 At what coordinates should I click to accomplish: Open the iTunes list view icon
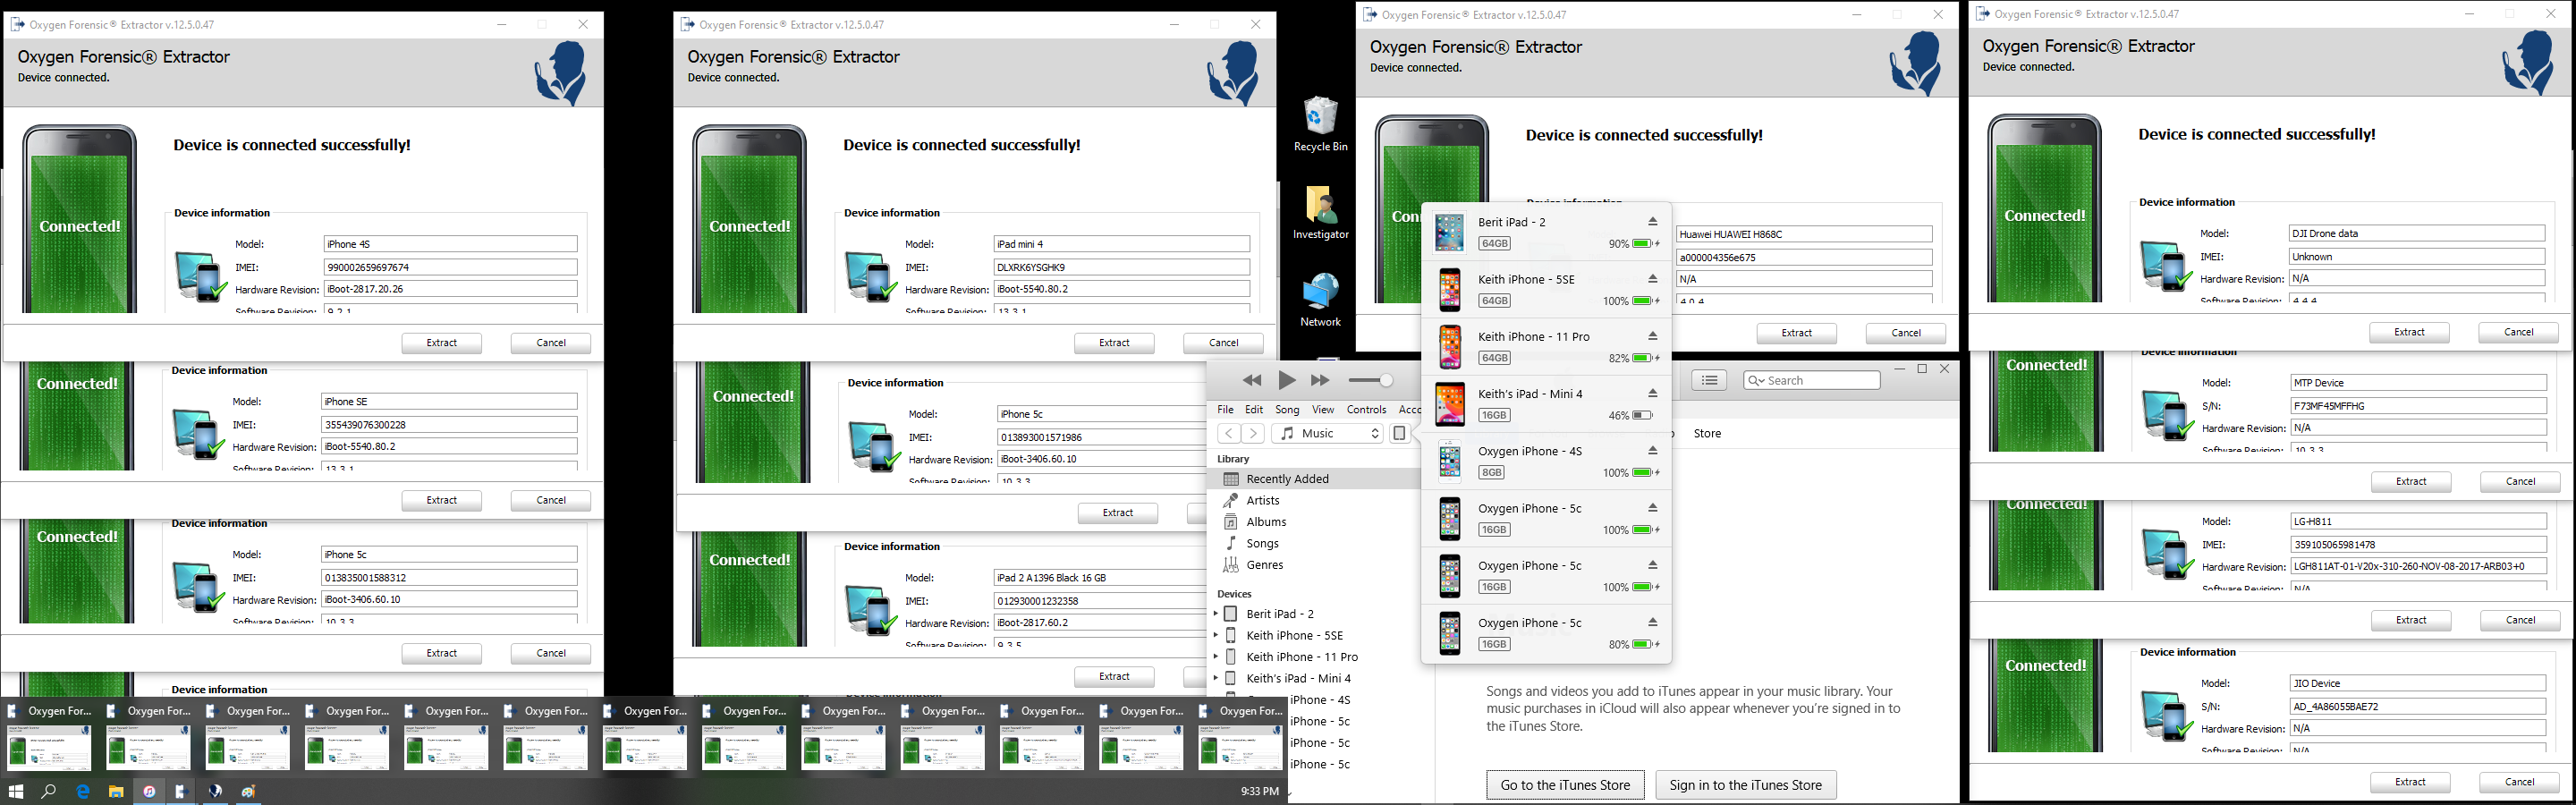[1710, 380]
